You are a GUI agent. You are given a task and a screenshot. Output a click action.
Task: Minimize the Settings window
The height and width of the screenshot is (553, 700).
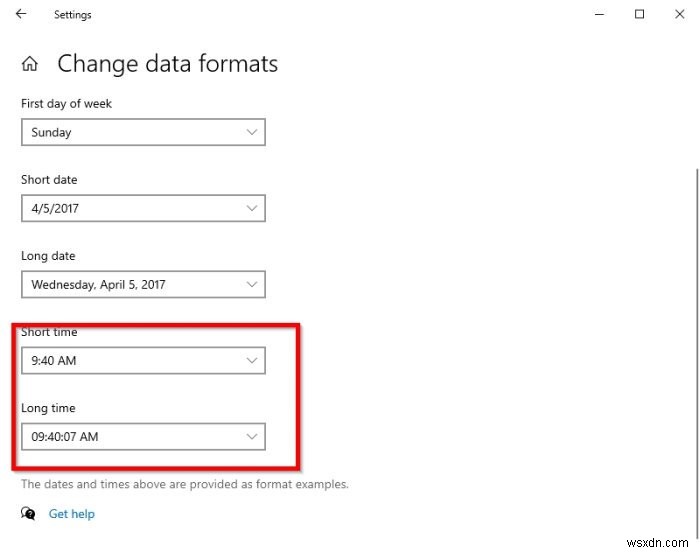[599, 14]
